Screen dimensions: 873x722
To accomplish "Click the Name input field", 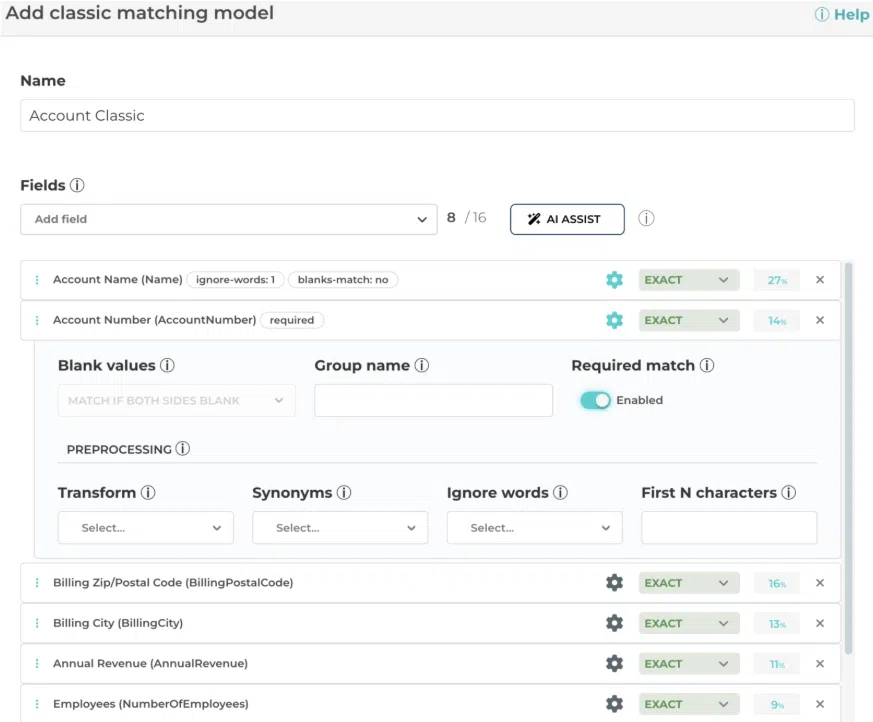I will pos(437,116).
